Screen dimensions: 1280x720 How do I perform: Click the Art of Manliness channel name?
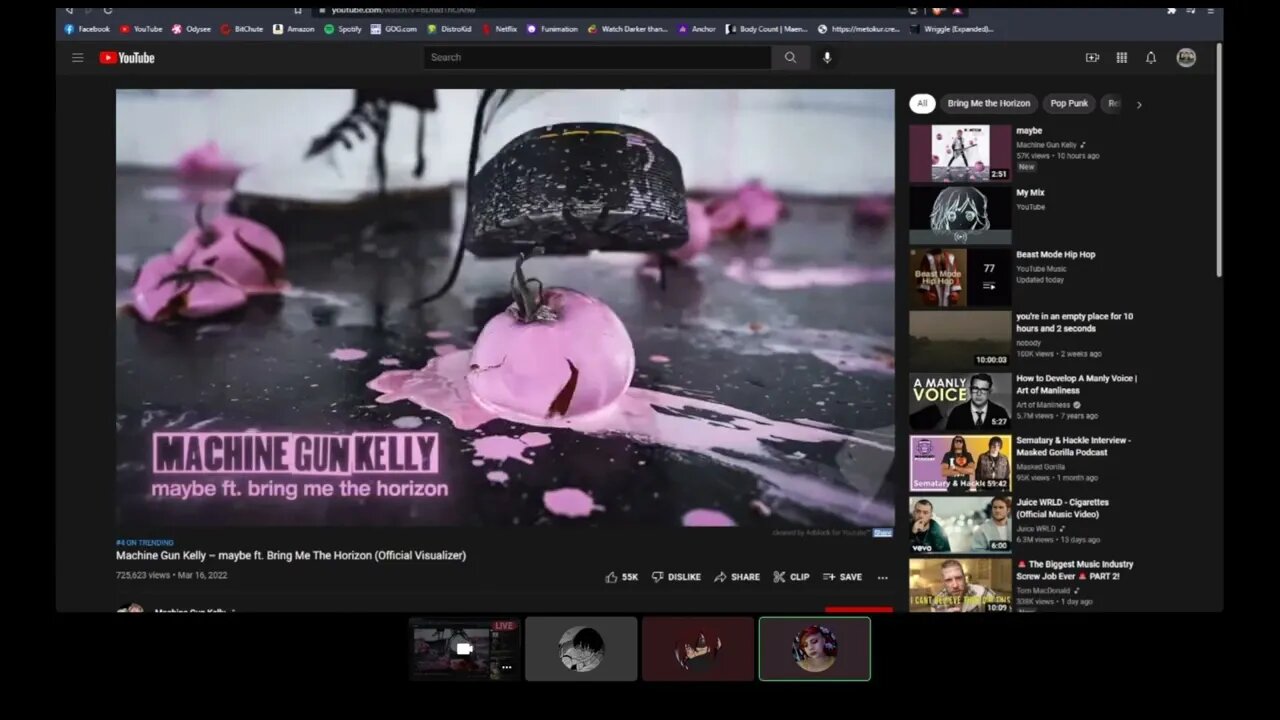[1043, 405]
